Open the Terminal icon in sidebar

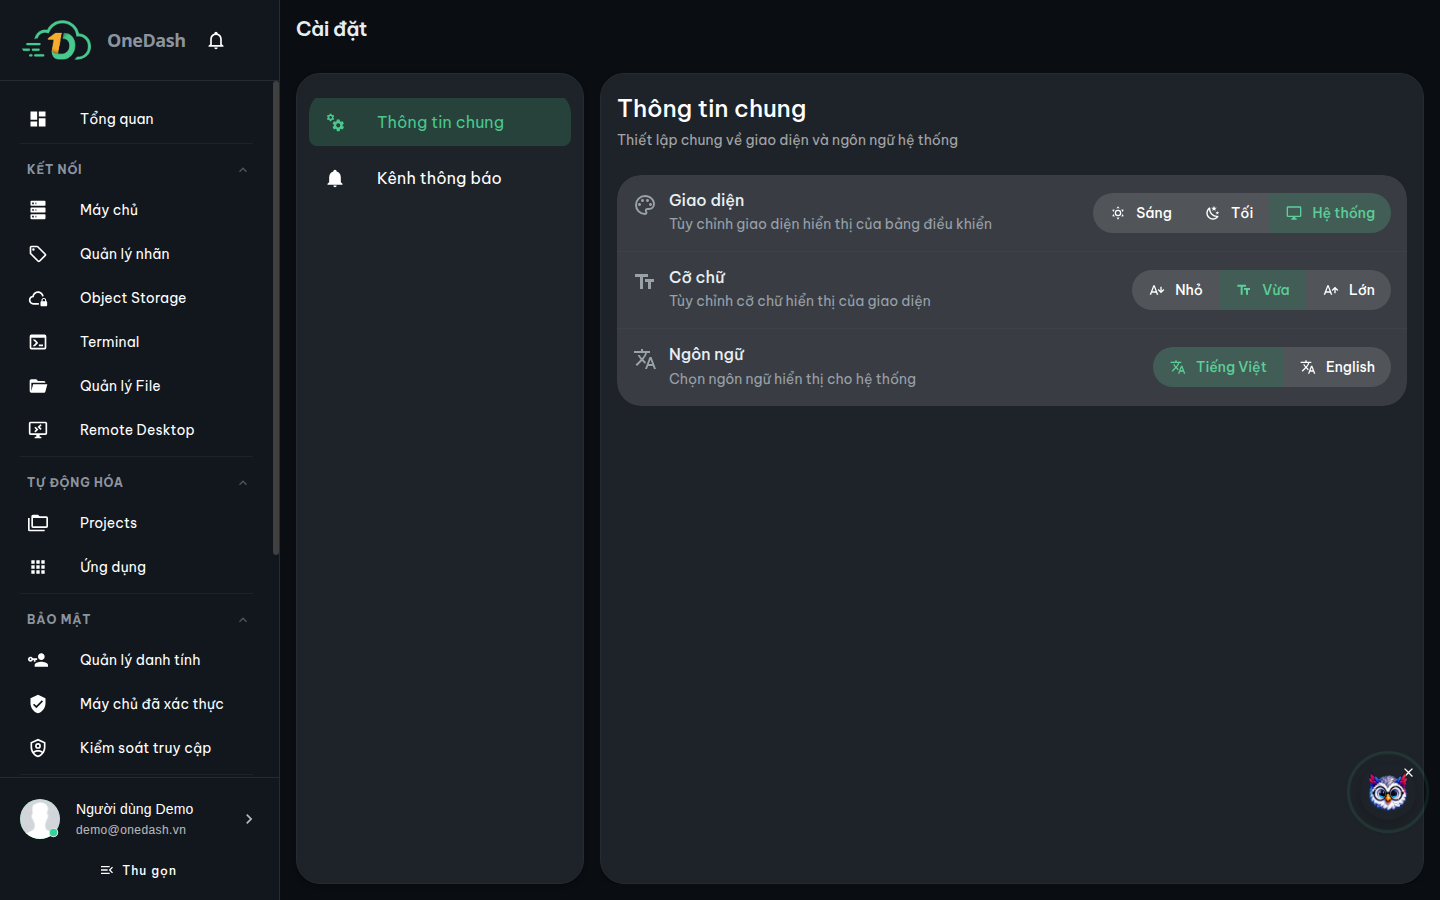pos(38,342)
